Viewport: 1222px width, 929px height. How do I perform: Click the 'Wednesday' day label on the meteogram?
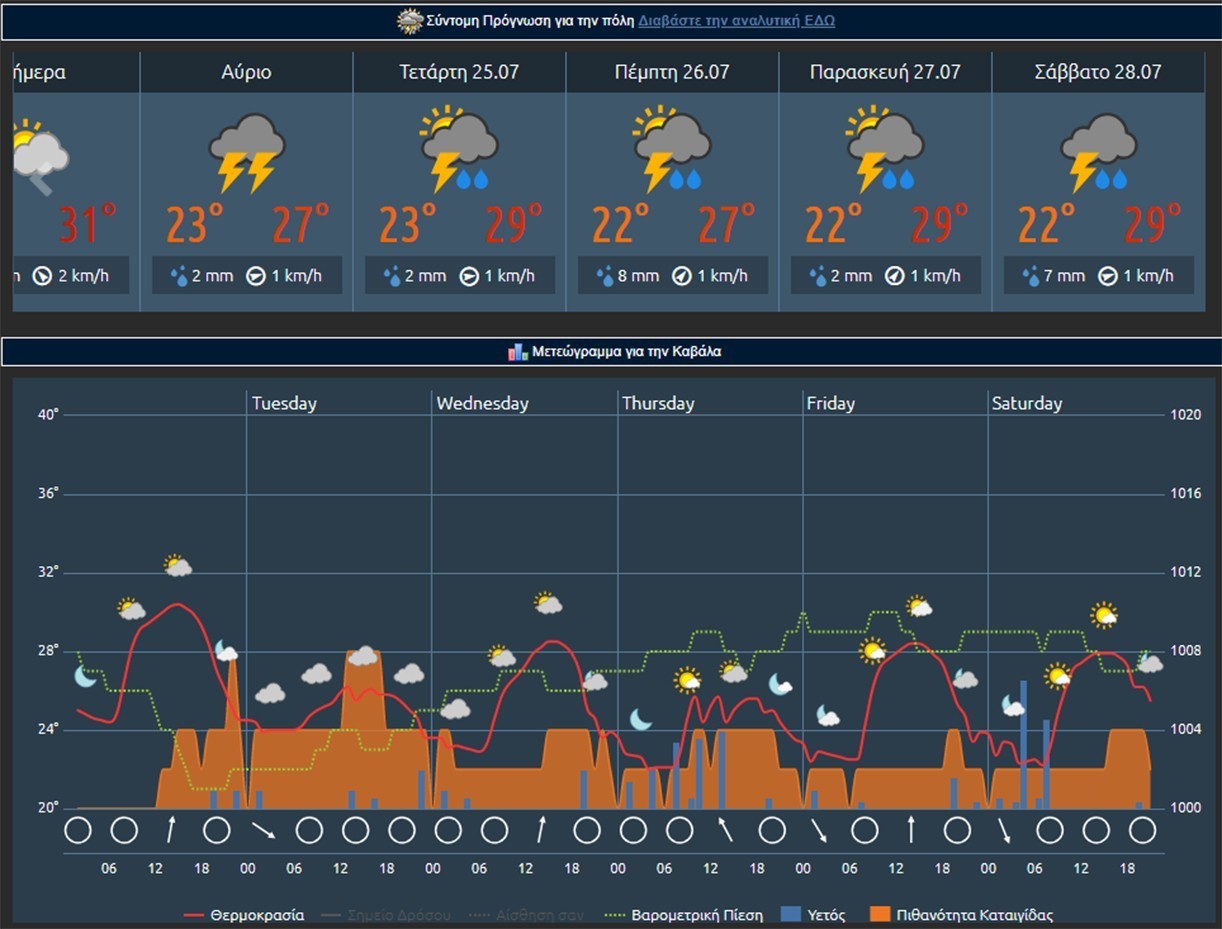tap(482, 404)
